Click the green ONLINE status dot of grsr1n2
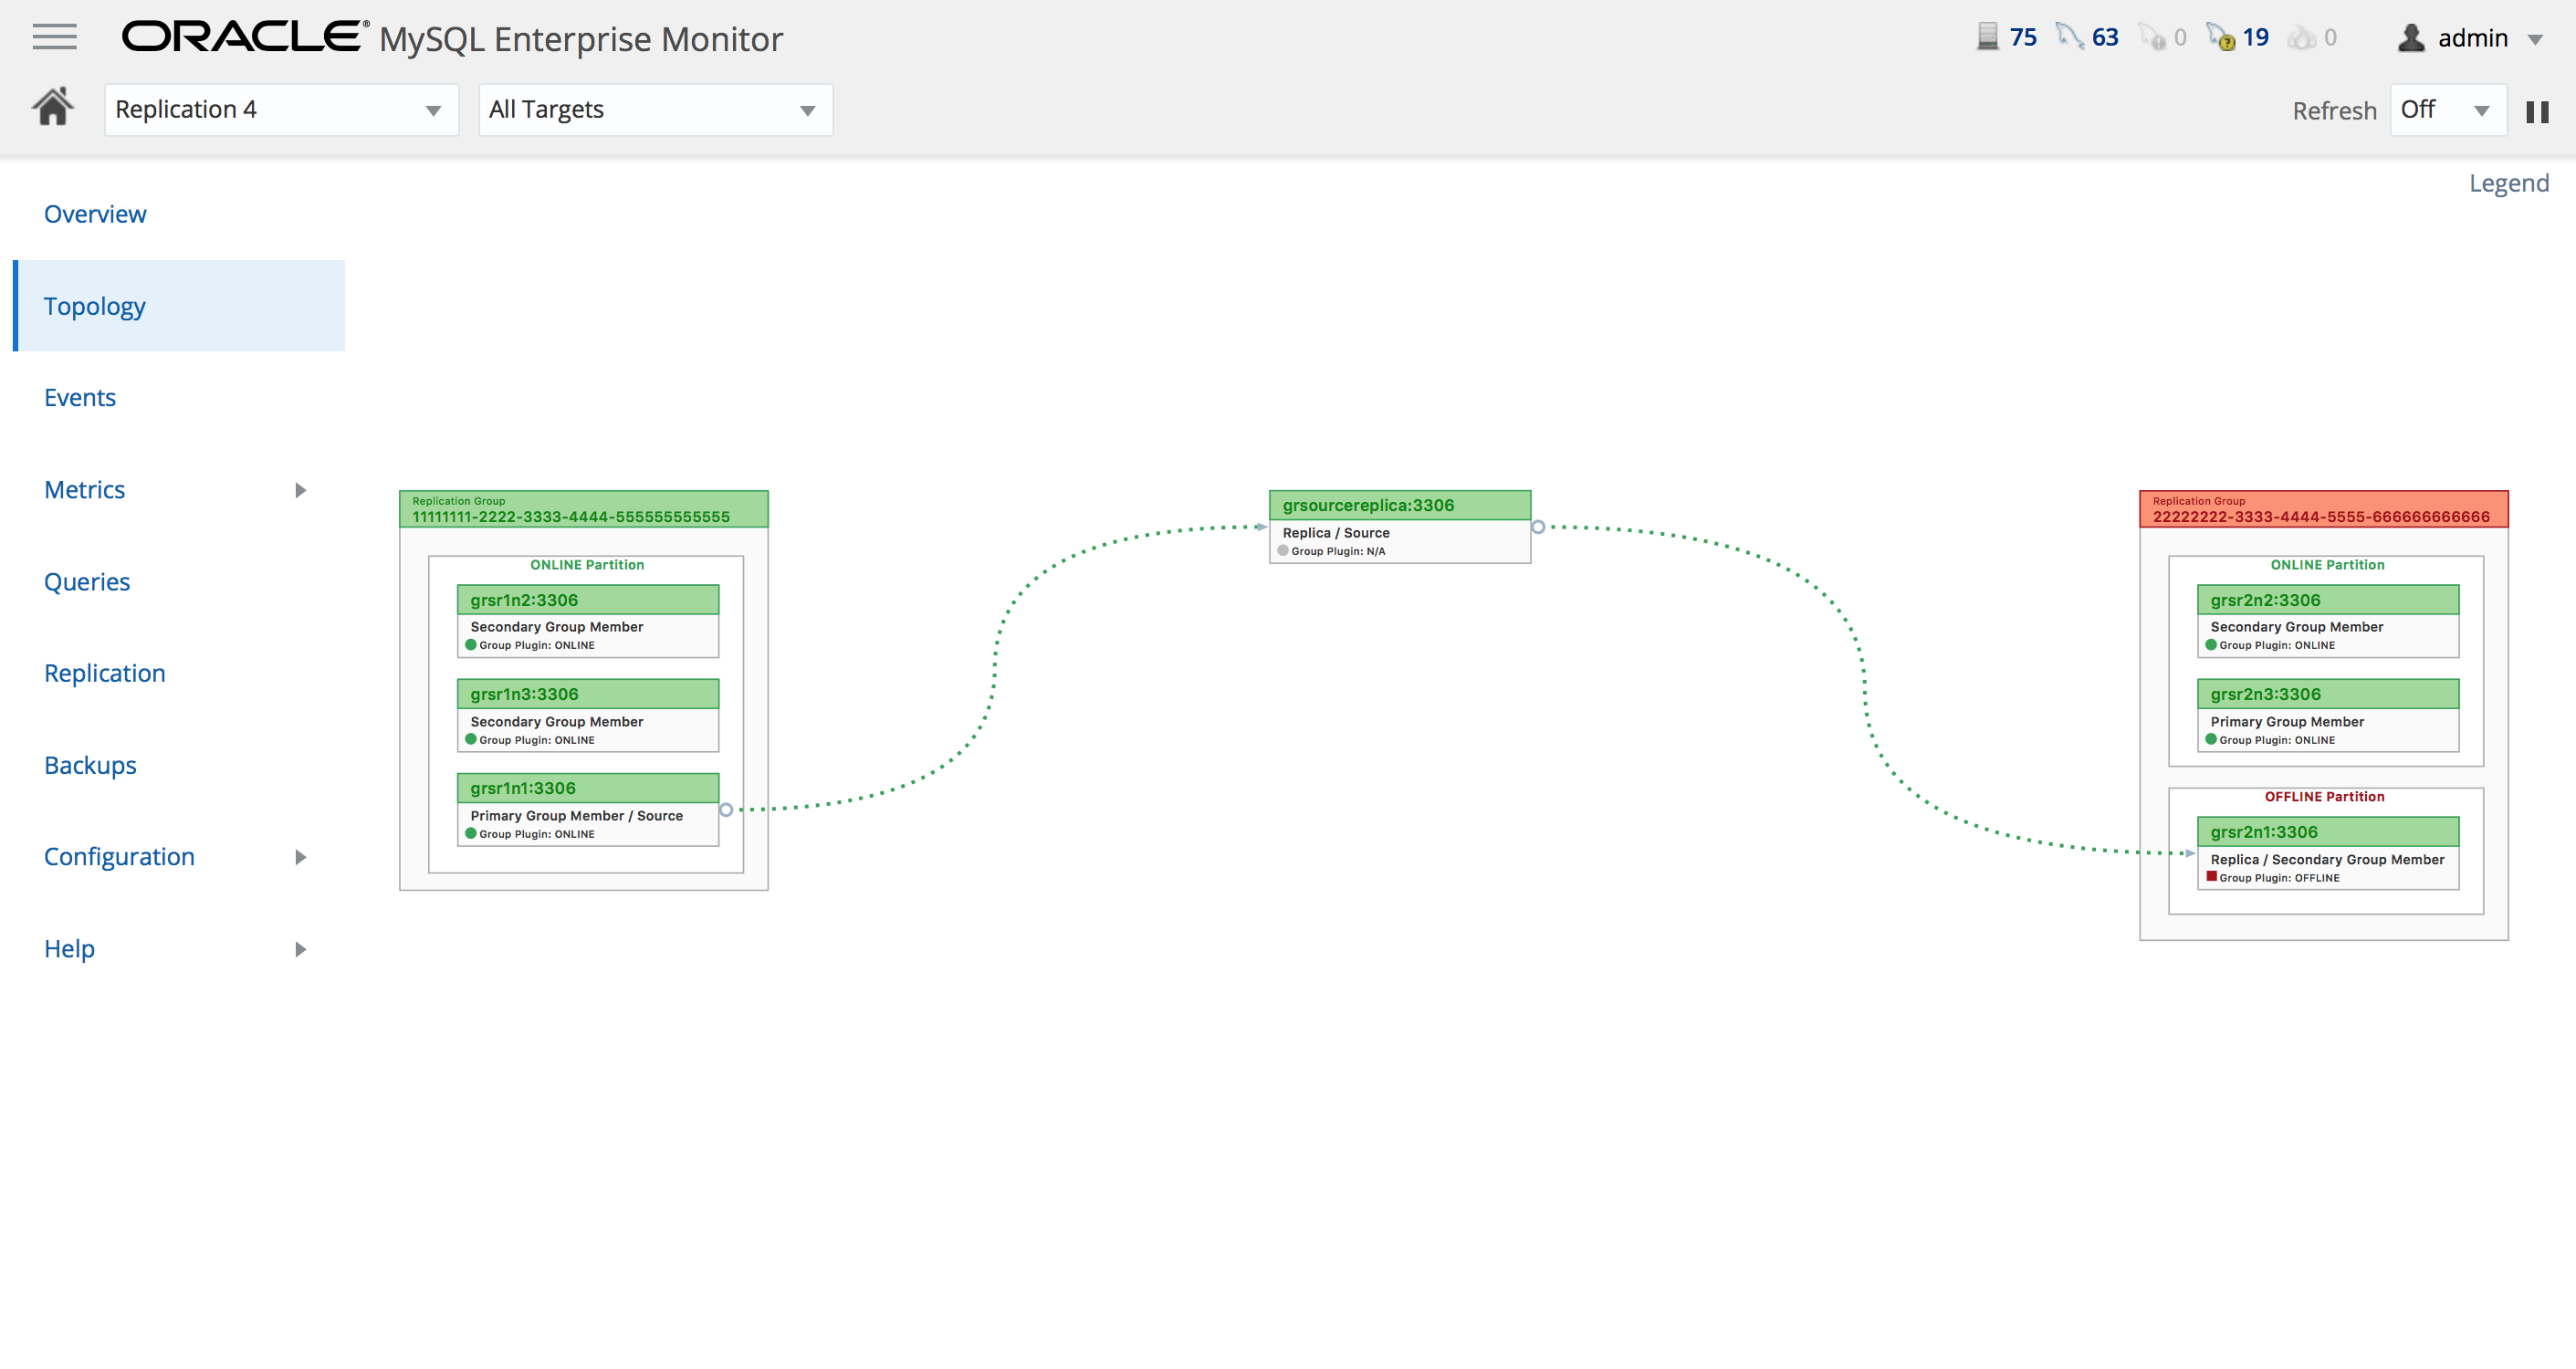 [471, 645]
